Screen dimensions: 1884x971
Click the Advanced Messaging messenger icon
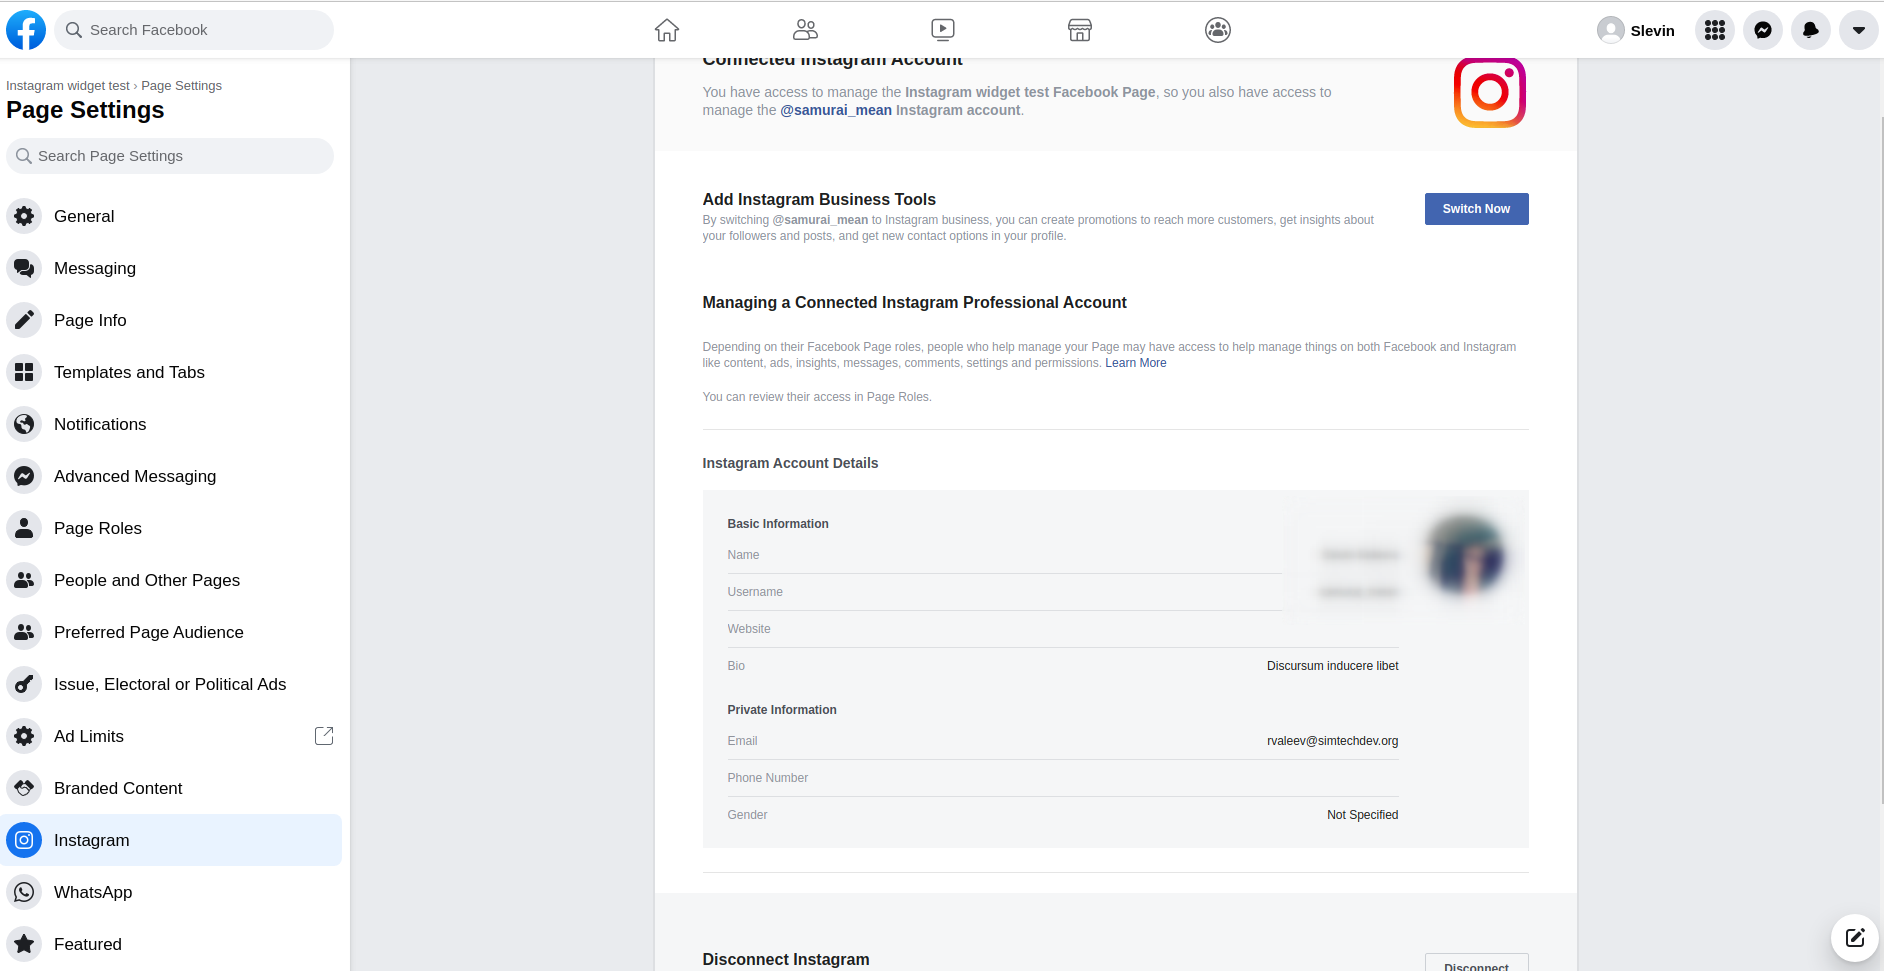click(x=24, y=476)
